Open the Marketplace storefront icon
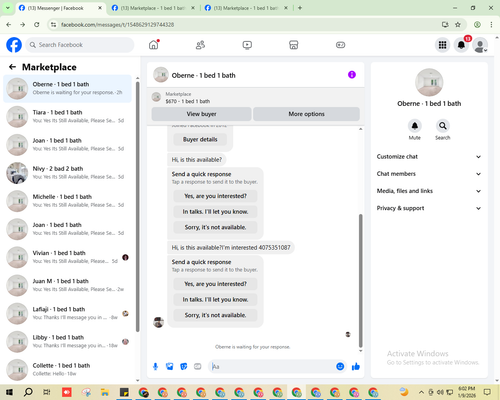The width and height of the screenshot is (500, 400). click(293, 45)
